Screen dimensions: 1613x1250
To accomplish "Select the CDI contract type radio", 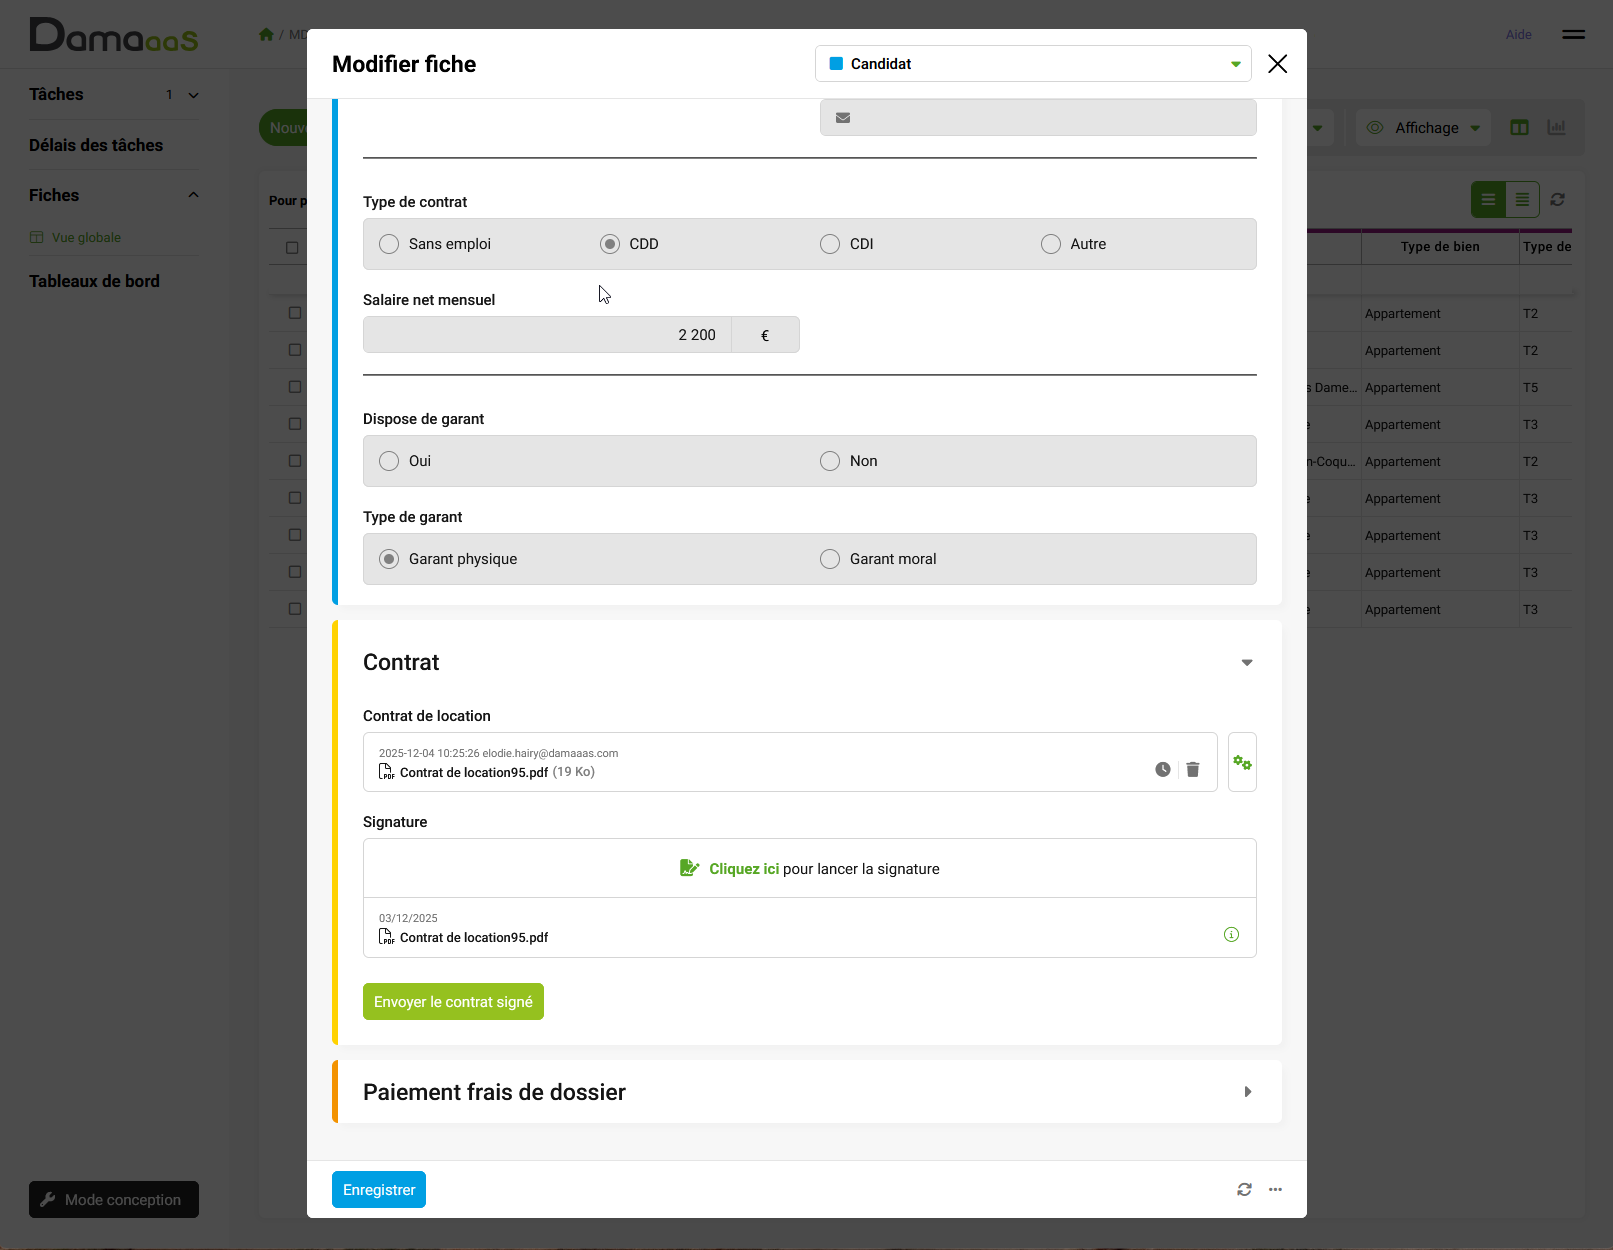I will [830, 244].
